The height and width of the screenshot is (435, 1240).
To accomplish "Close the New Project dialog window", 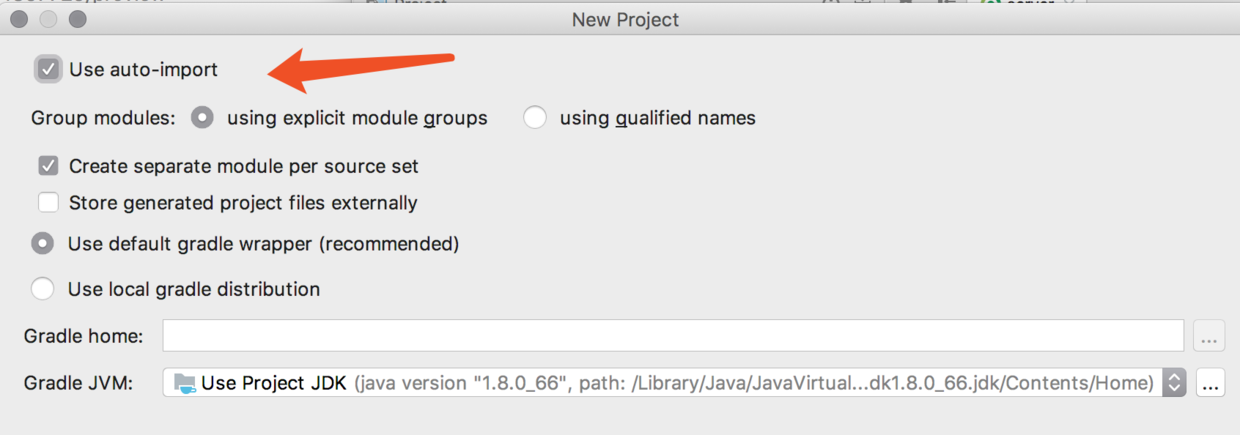I will tap(19, 19).
